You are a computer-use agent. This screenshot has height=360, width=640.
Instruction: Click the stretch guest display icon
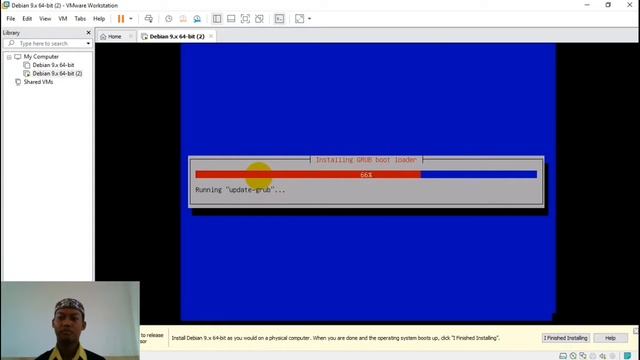coord(300,19)
